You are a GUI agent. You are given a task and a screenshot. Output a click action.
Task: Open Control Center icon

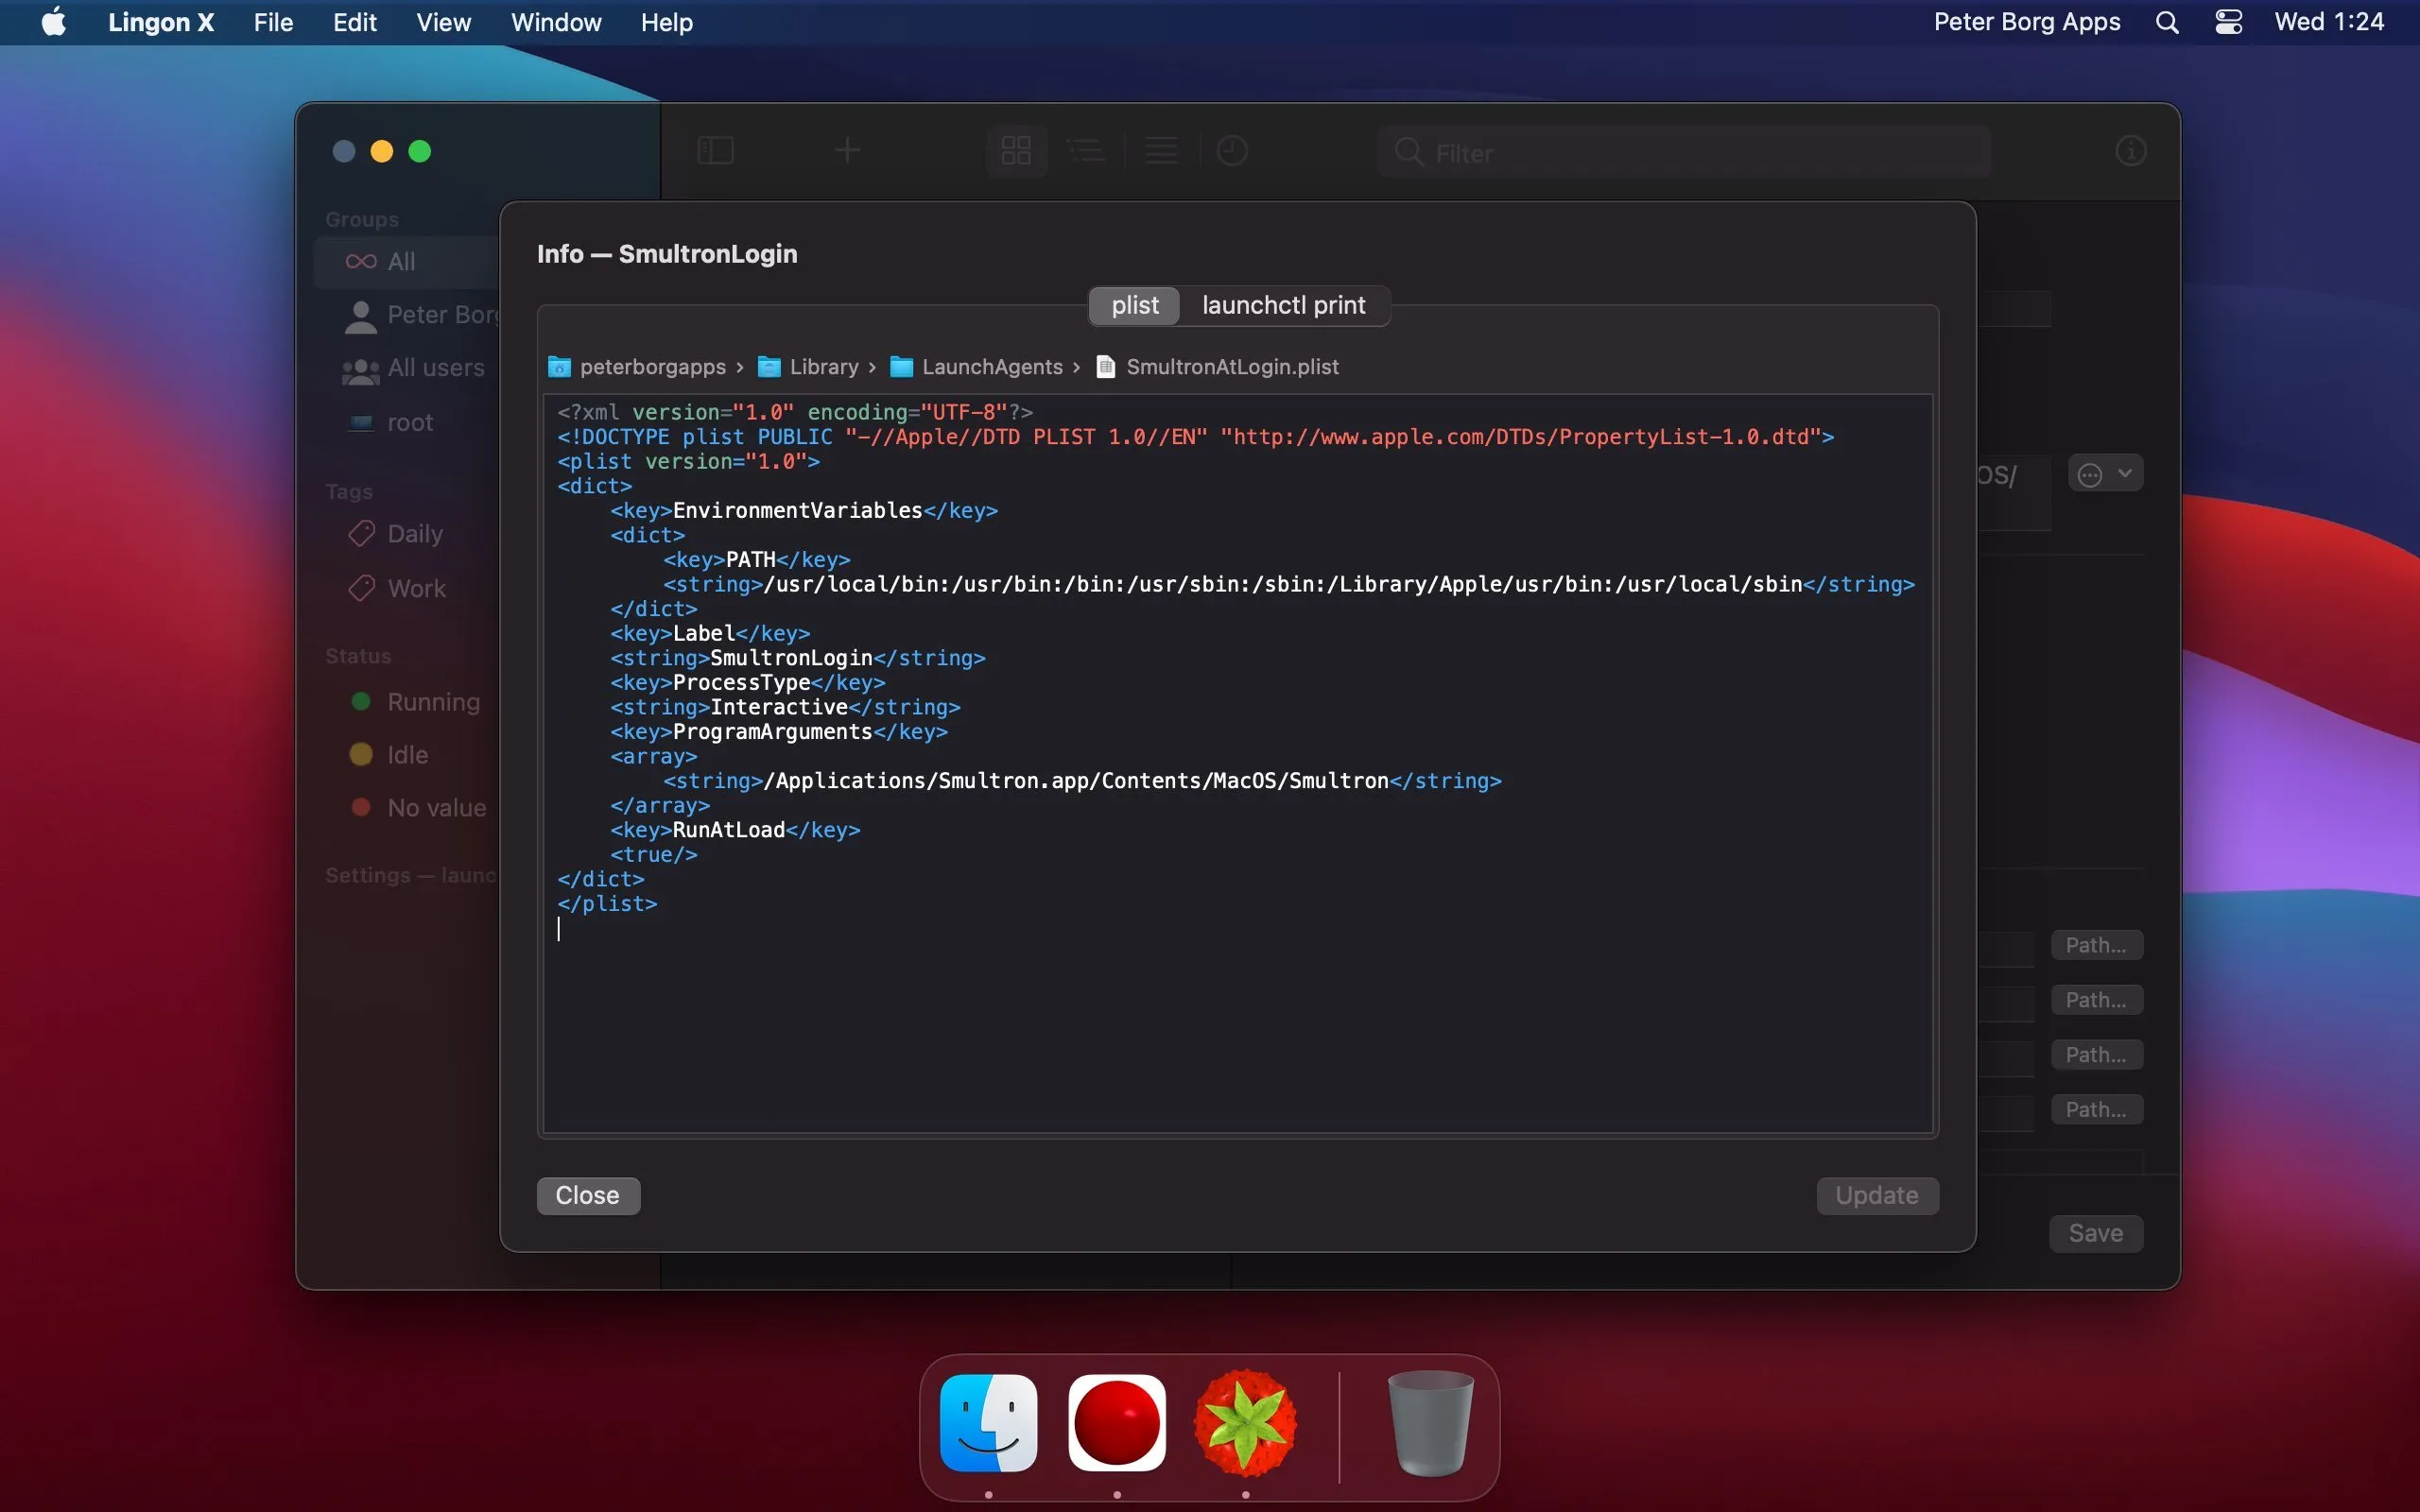[x=2229, y=22]
